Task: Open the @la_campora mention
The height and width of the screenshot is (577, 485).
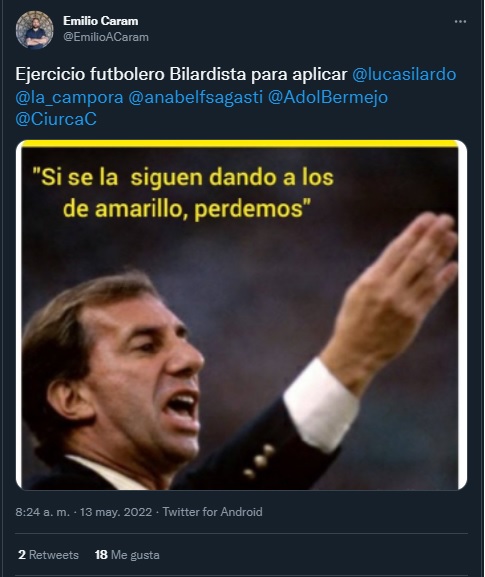Action: [69, 97]
